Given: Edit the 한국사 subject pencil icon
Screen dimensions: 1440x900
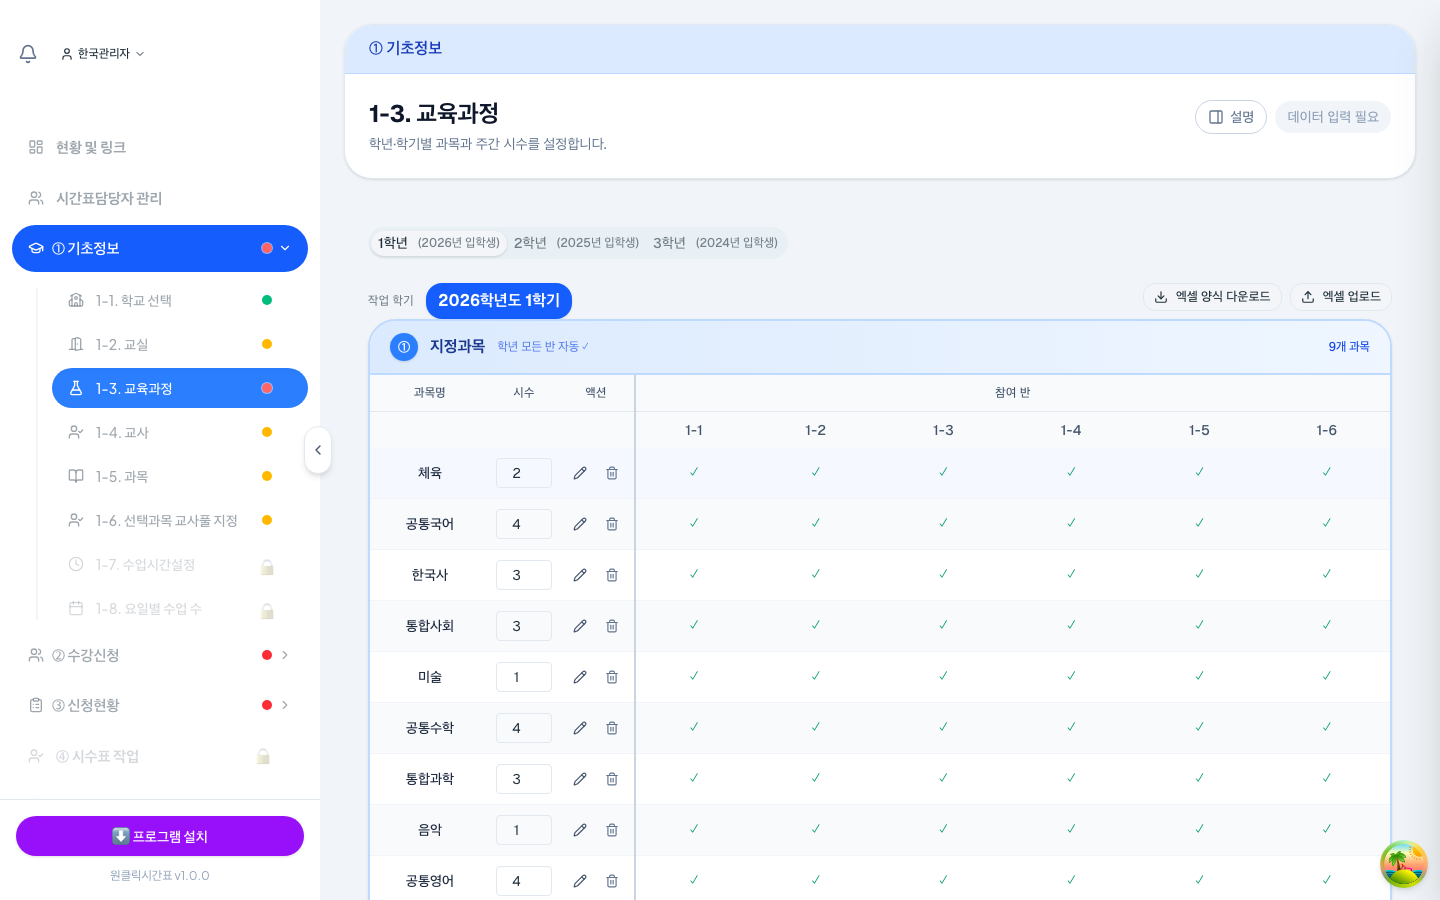Looking at the screenshot, I should (580, 575).
